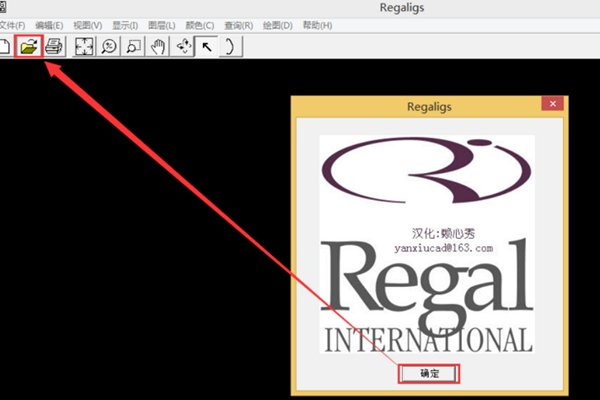The image size is (600, 400).
Task: Open the 视图(V) menu
Action: coord(88,24)
